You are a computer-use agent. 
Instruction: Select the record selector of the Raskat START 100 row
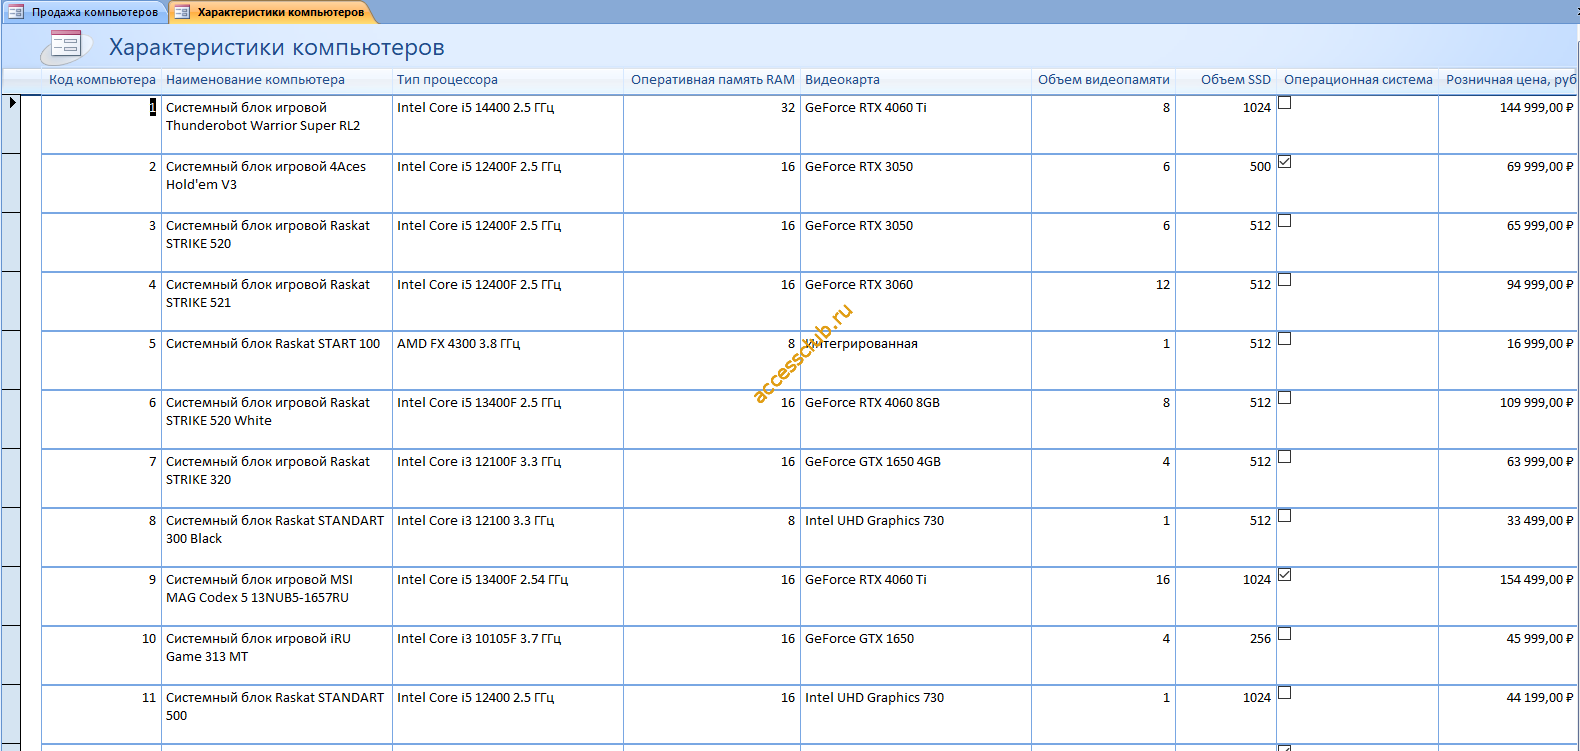[11, 360]
